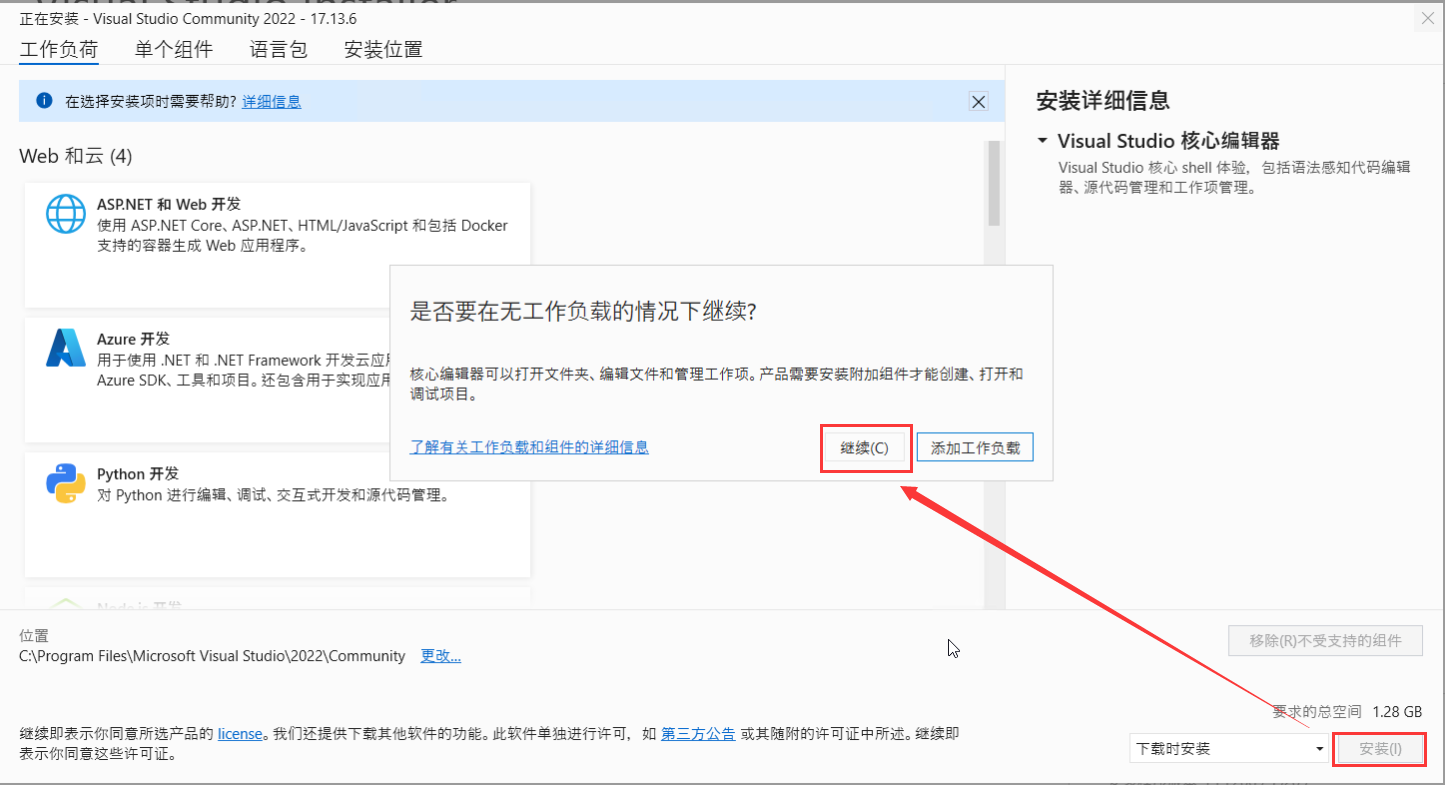Dismiss the help banner with its X
This screenshot has height=785, width=1445.
(979, 102)
